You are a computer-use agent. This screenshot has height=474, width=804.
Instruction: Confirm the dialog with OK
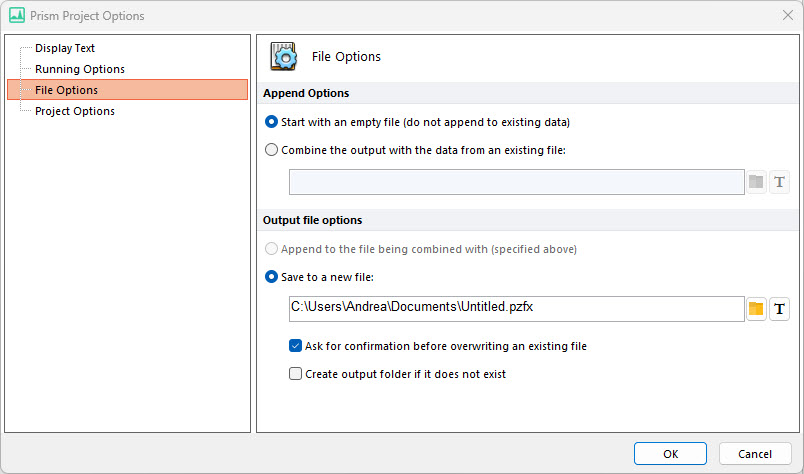670,454
